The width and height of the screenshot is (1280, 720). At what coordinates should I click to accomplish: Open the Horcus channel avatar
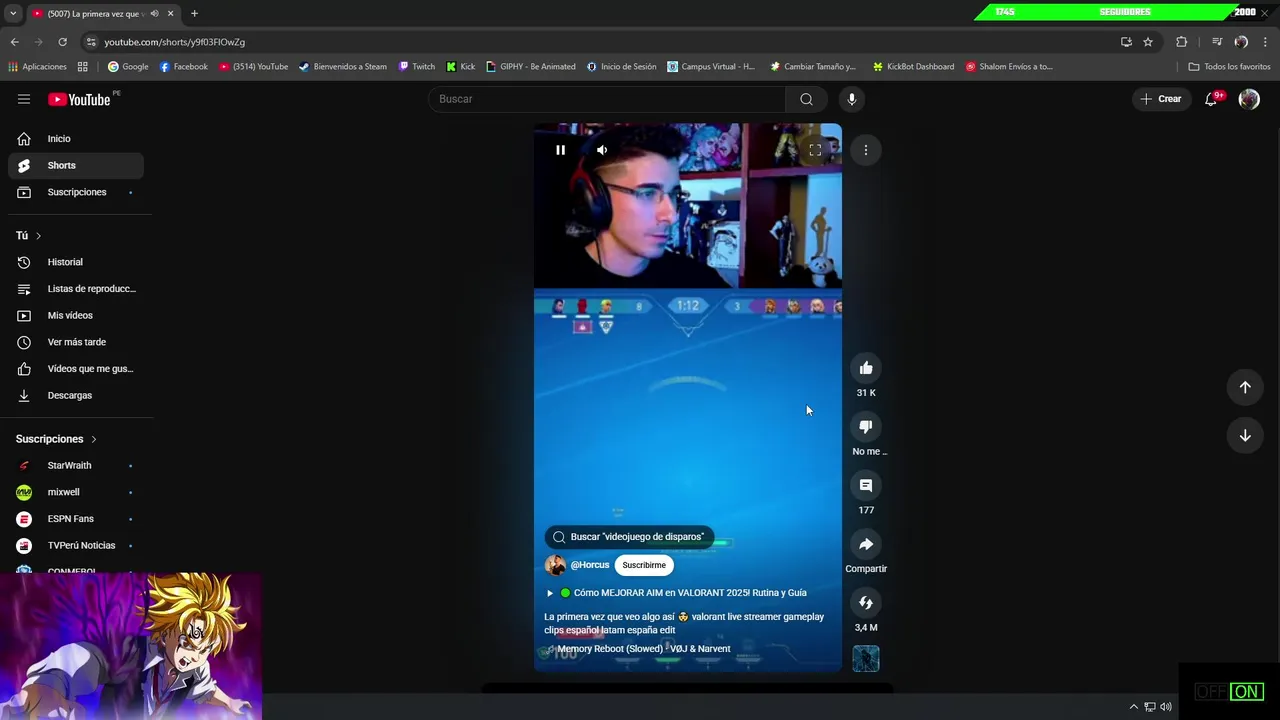coord(555,565)
